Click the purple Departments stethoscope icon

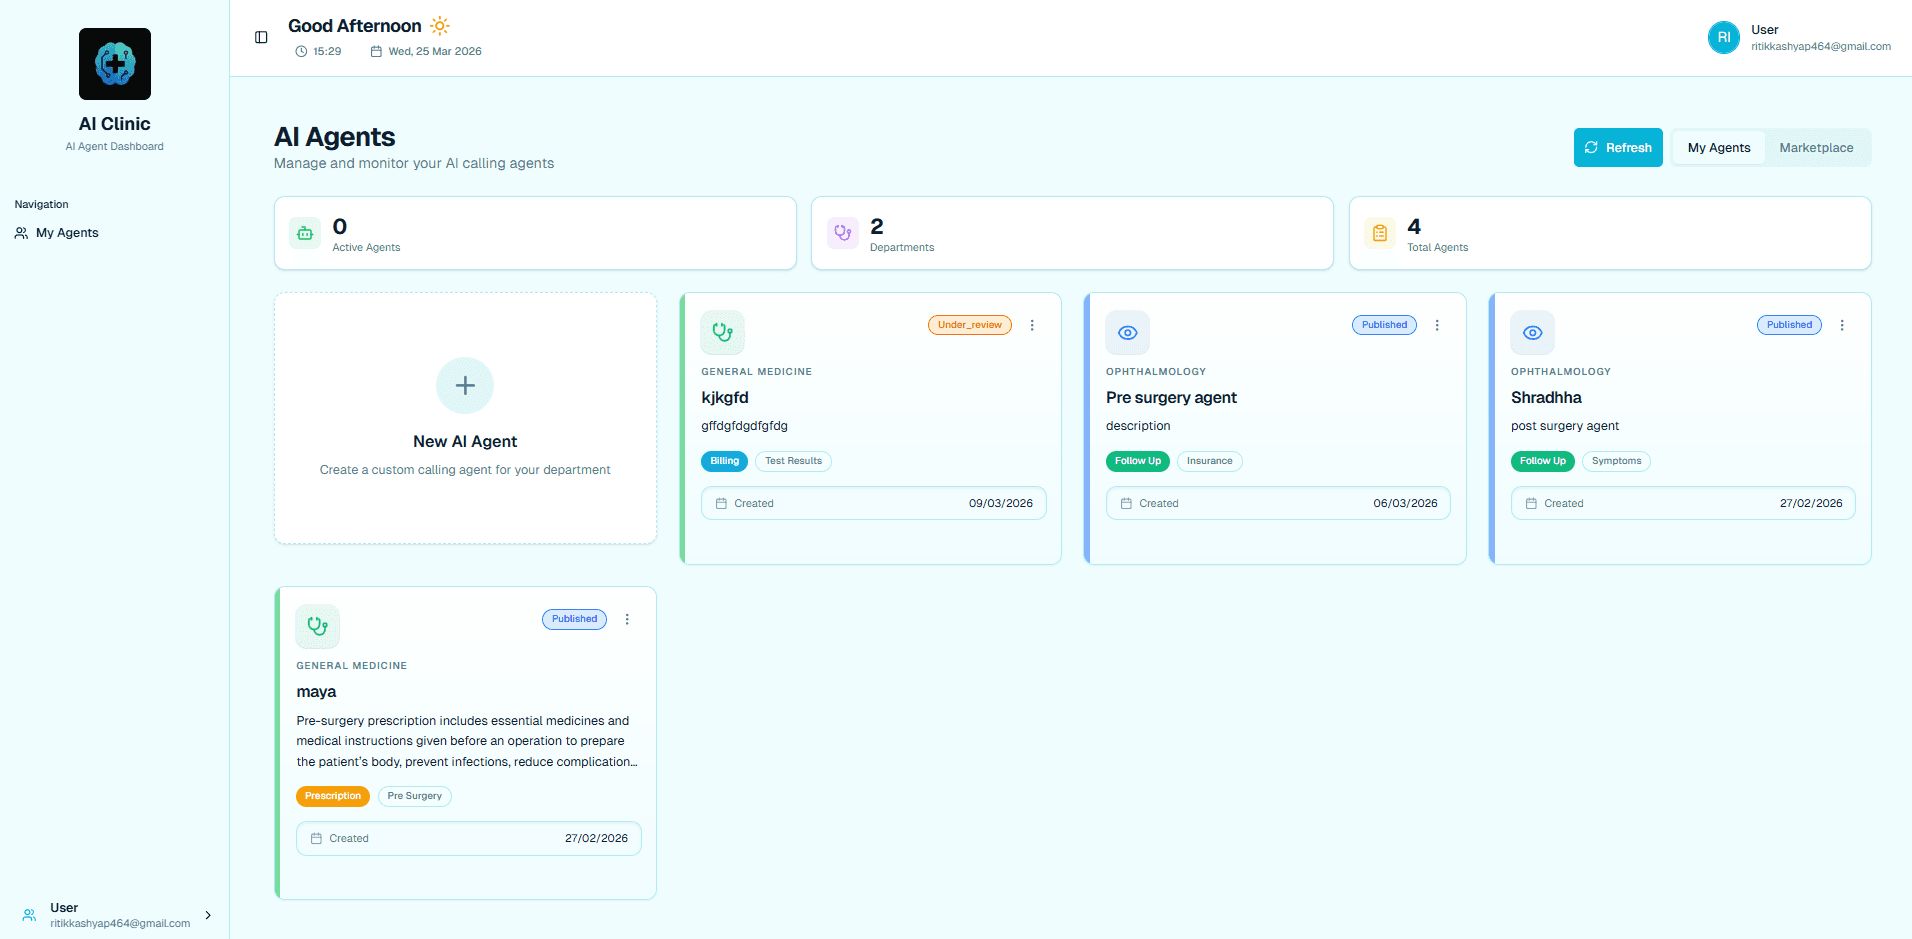pos(842,232)
